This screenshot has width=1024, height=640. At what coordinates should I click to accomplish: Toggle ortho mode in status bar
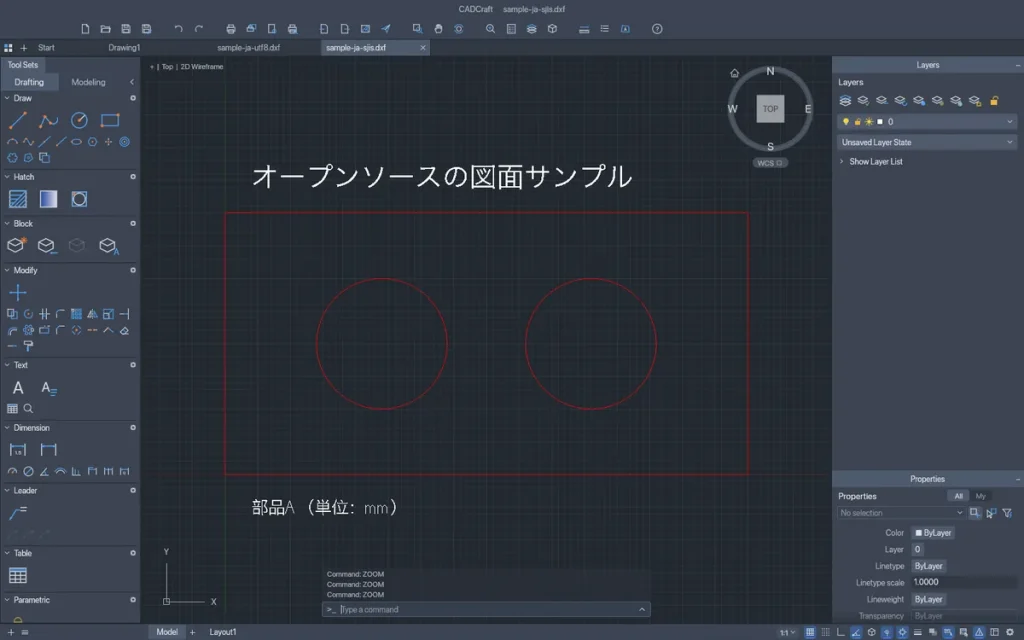pyautogui.click(x=840, y=632)
